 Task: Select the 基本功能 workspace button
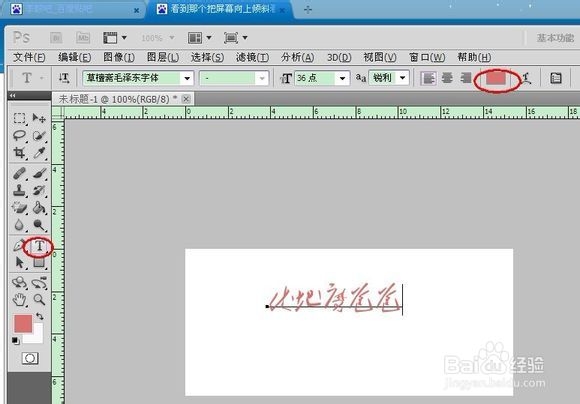(556, 38)
